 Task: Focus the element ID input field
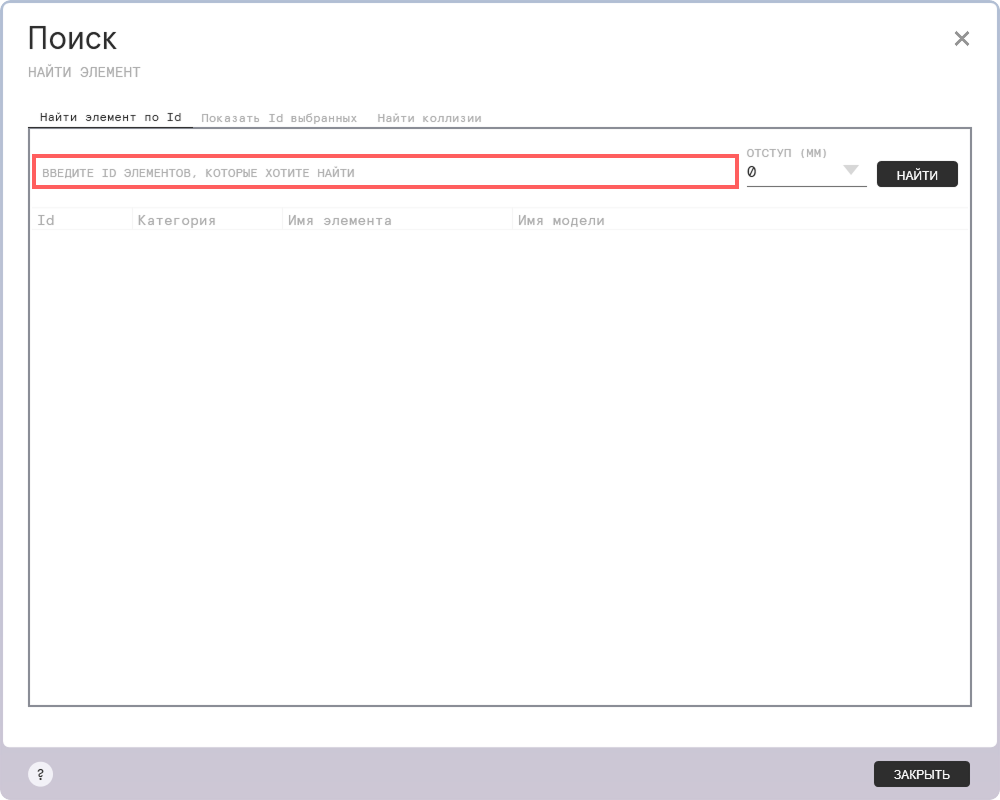(x=386, y=173)
